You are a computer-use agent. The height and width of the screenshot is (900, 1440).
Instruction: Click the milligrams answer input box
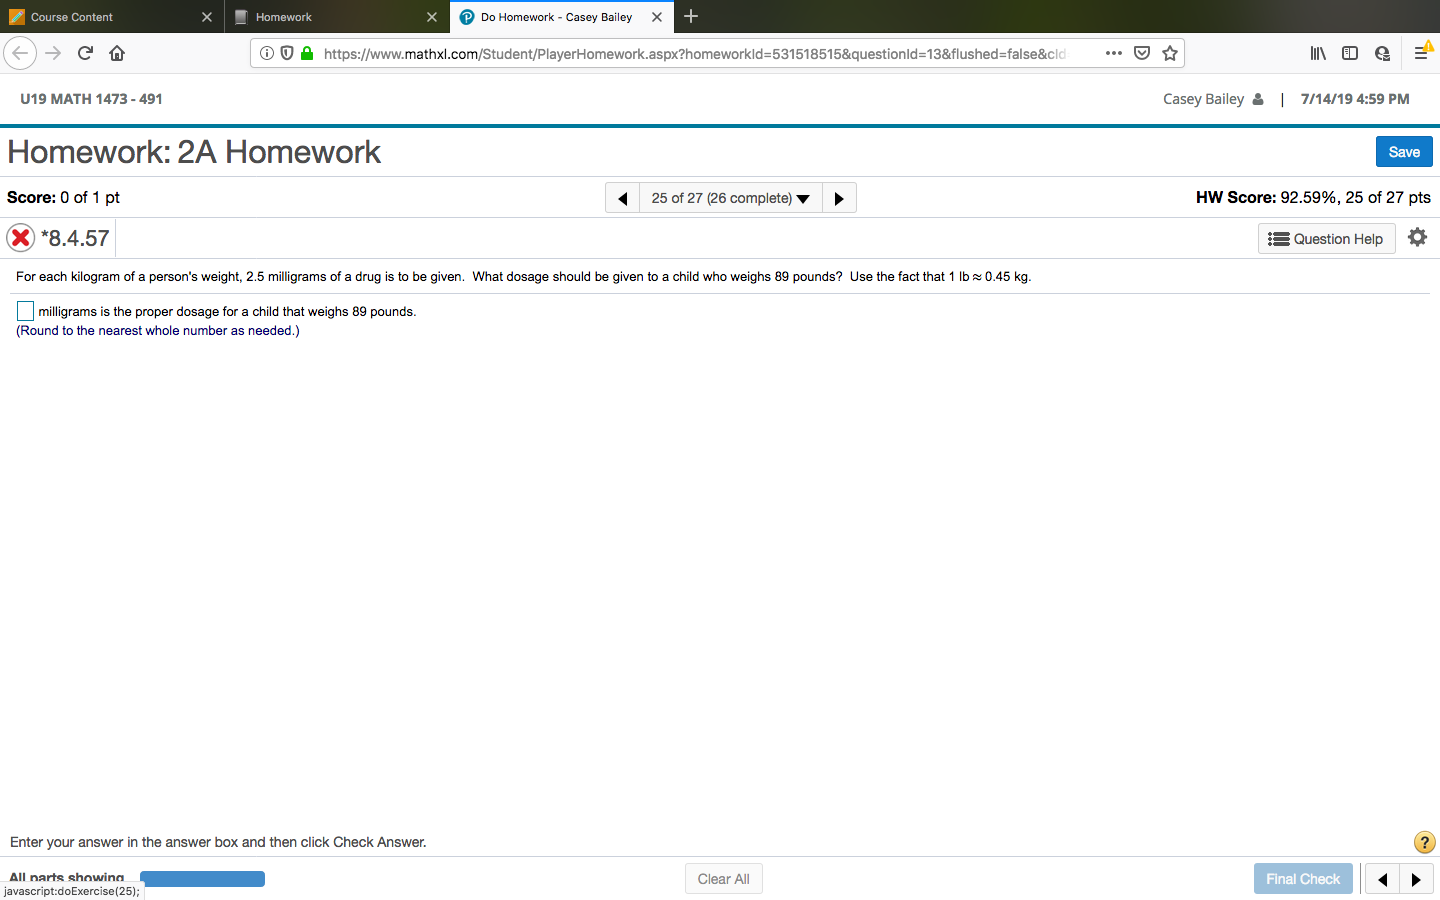[x=25, y=311]
